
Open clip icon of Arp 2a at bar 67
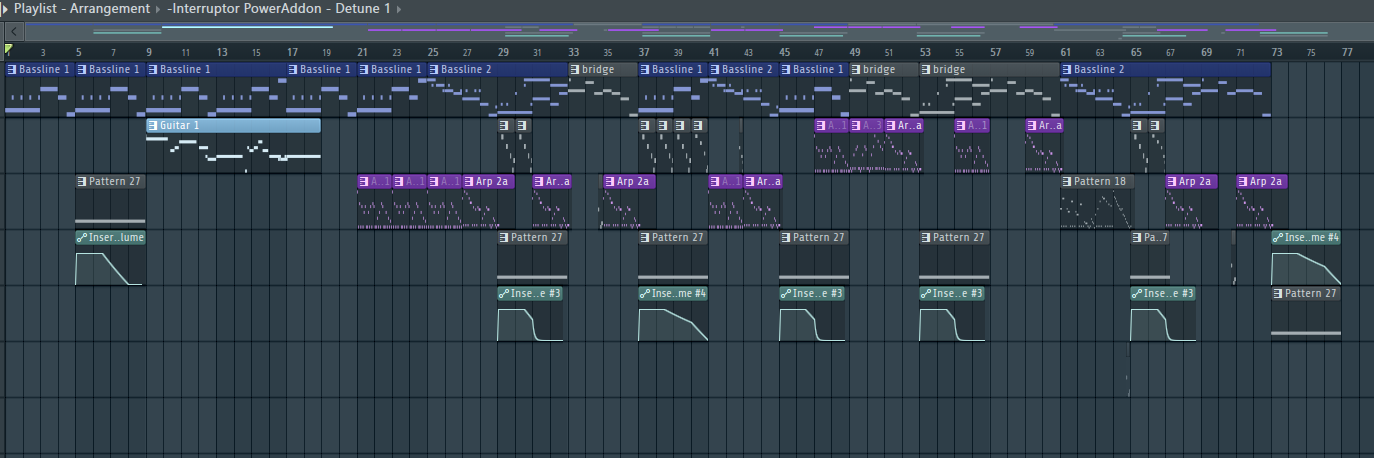point(1172,182)
